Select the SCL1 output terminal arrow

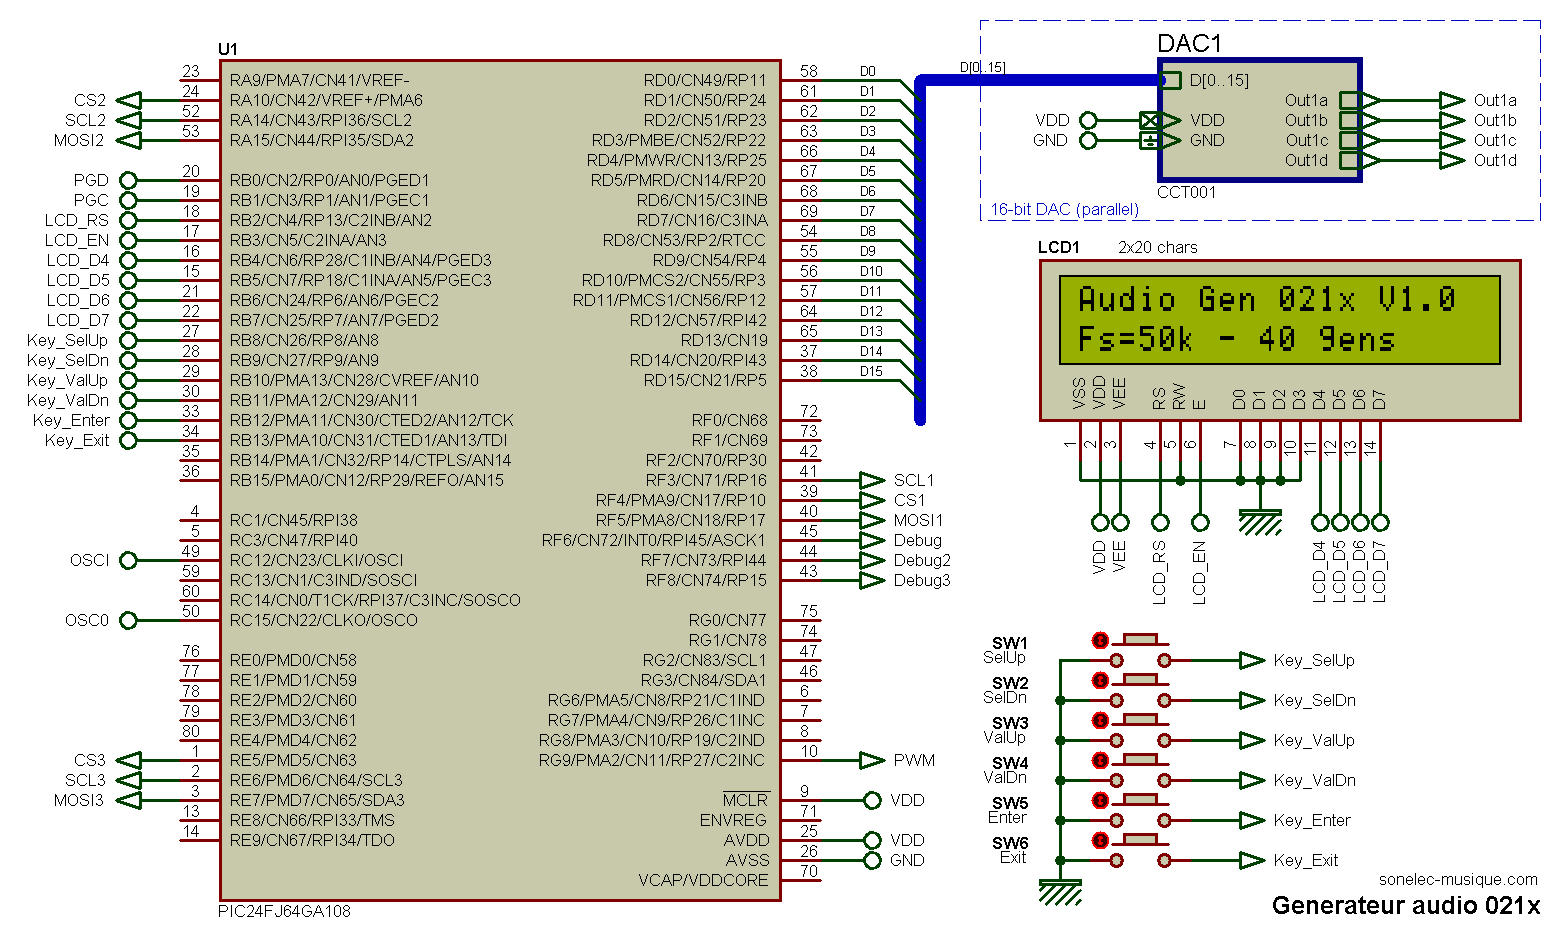click(872, 480)
